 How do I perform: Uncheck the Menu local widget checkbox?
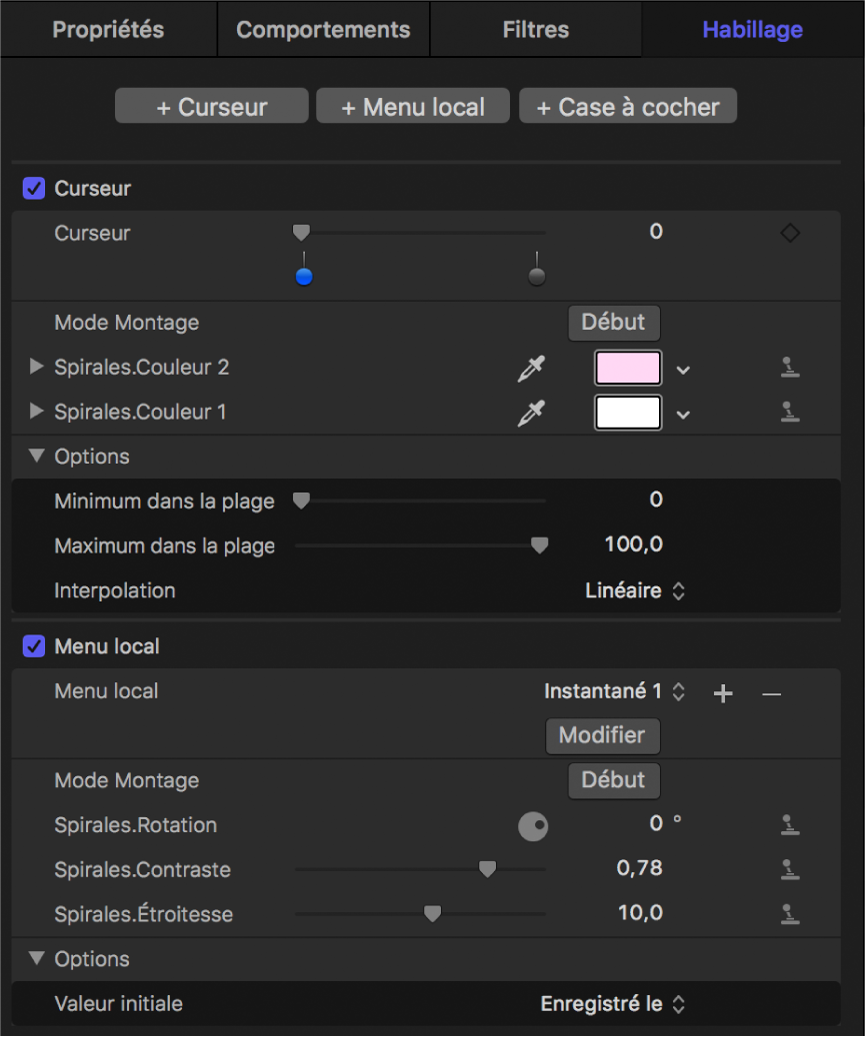pos(34,646)
